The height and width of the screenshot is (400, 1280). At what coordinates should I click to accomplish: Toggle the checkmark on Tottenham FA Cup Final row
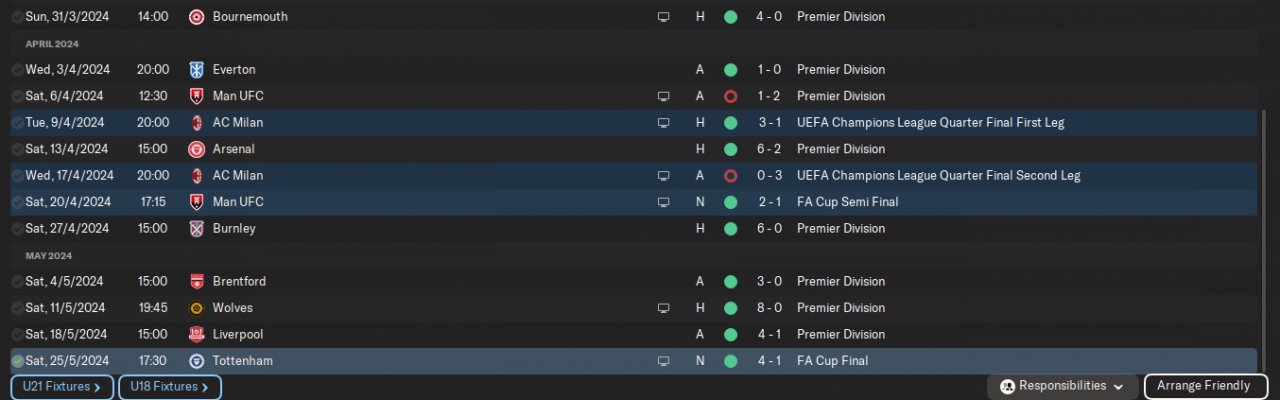[x=17, y=361]
